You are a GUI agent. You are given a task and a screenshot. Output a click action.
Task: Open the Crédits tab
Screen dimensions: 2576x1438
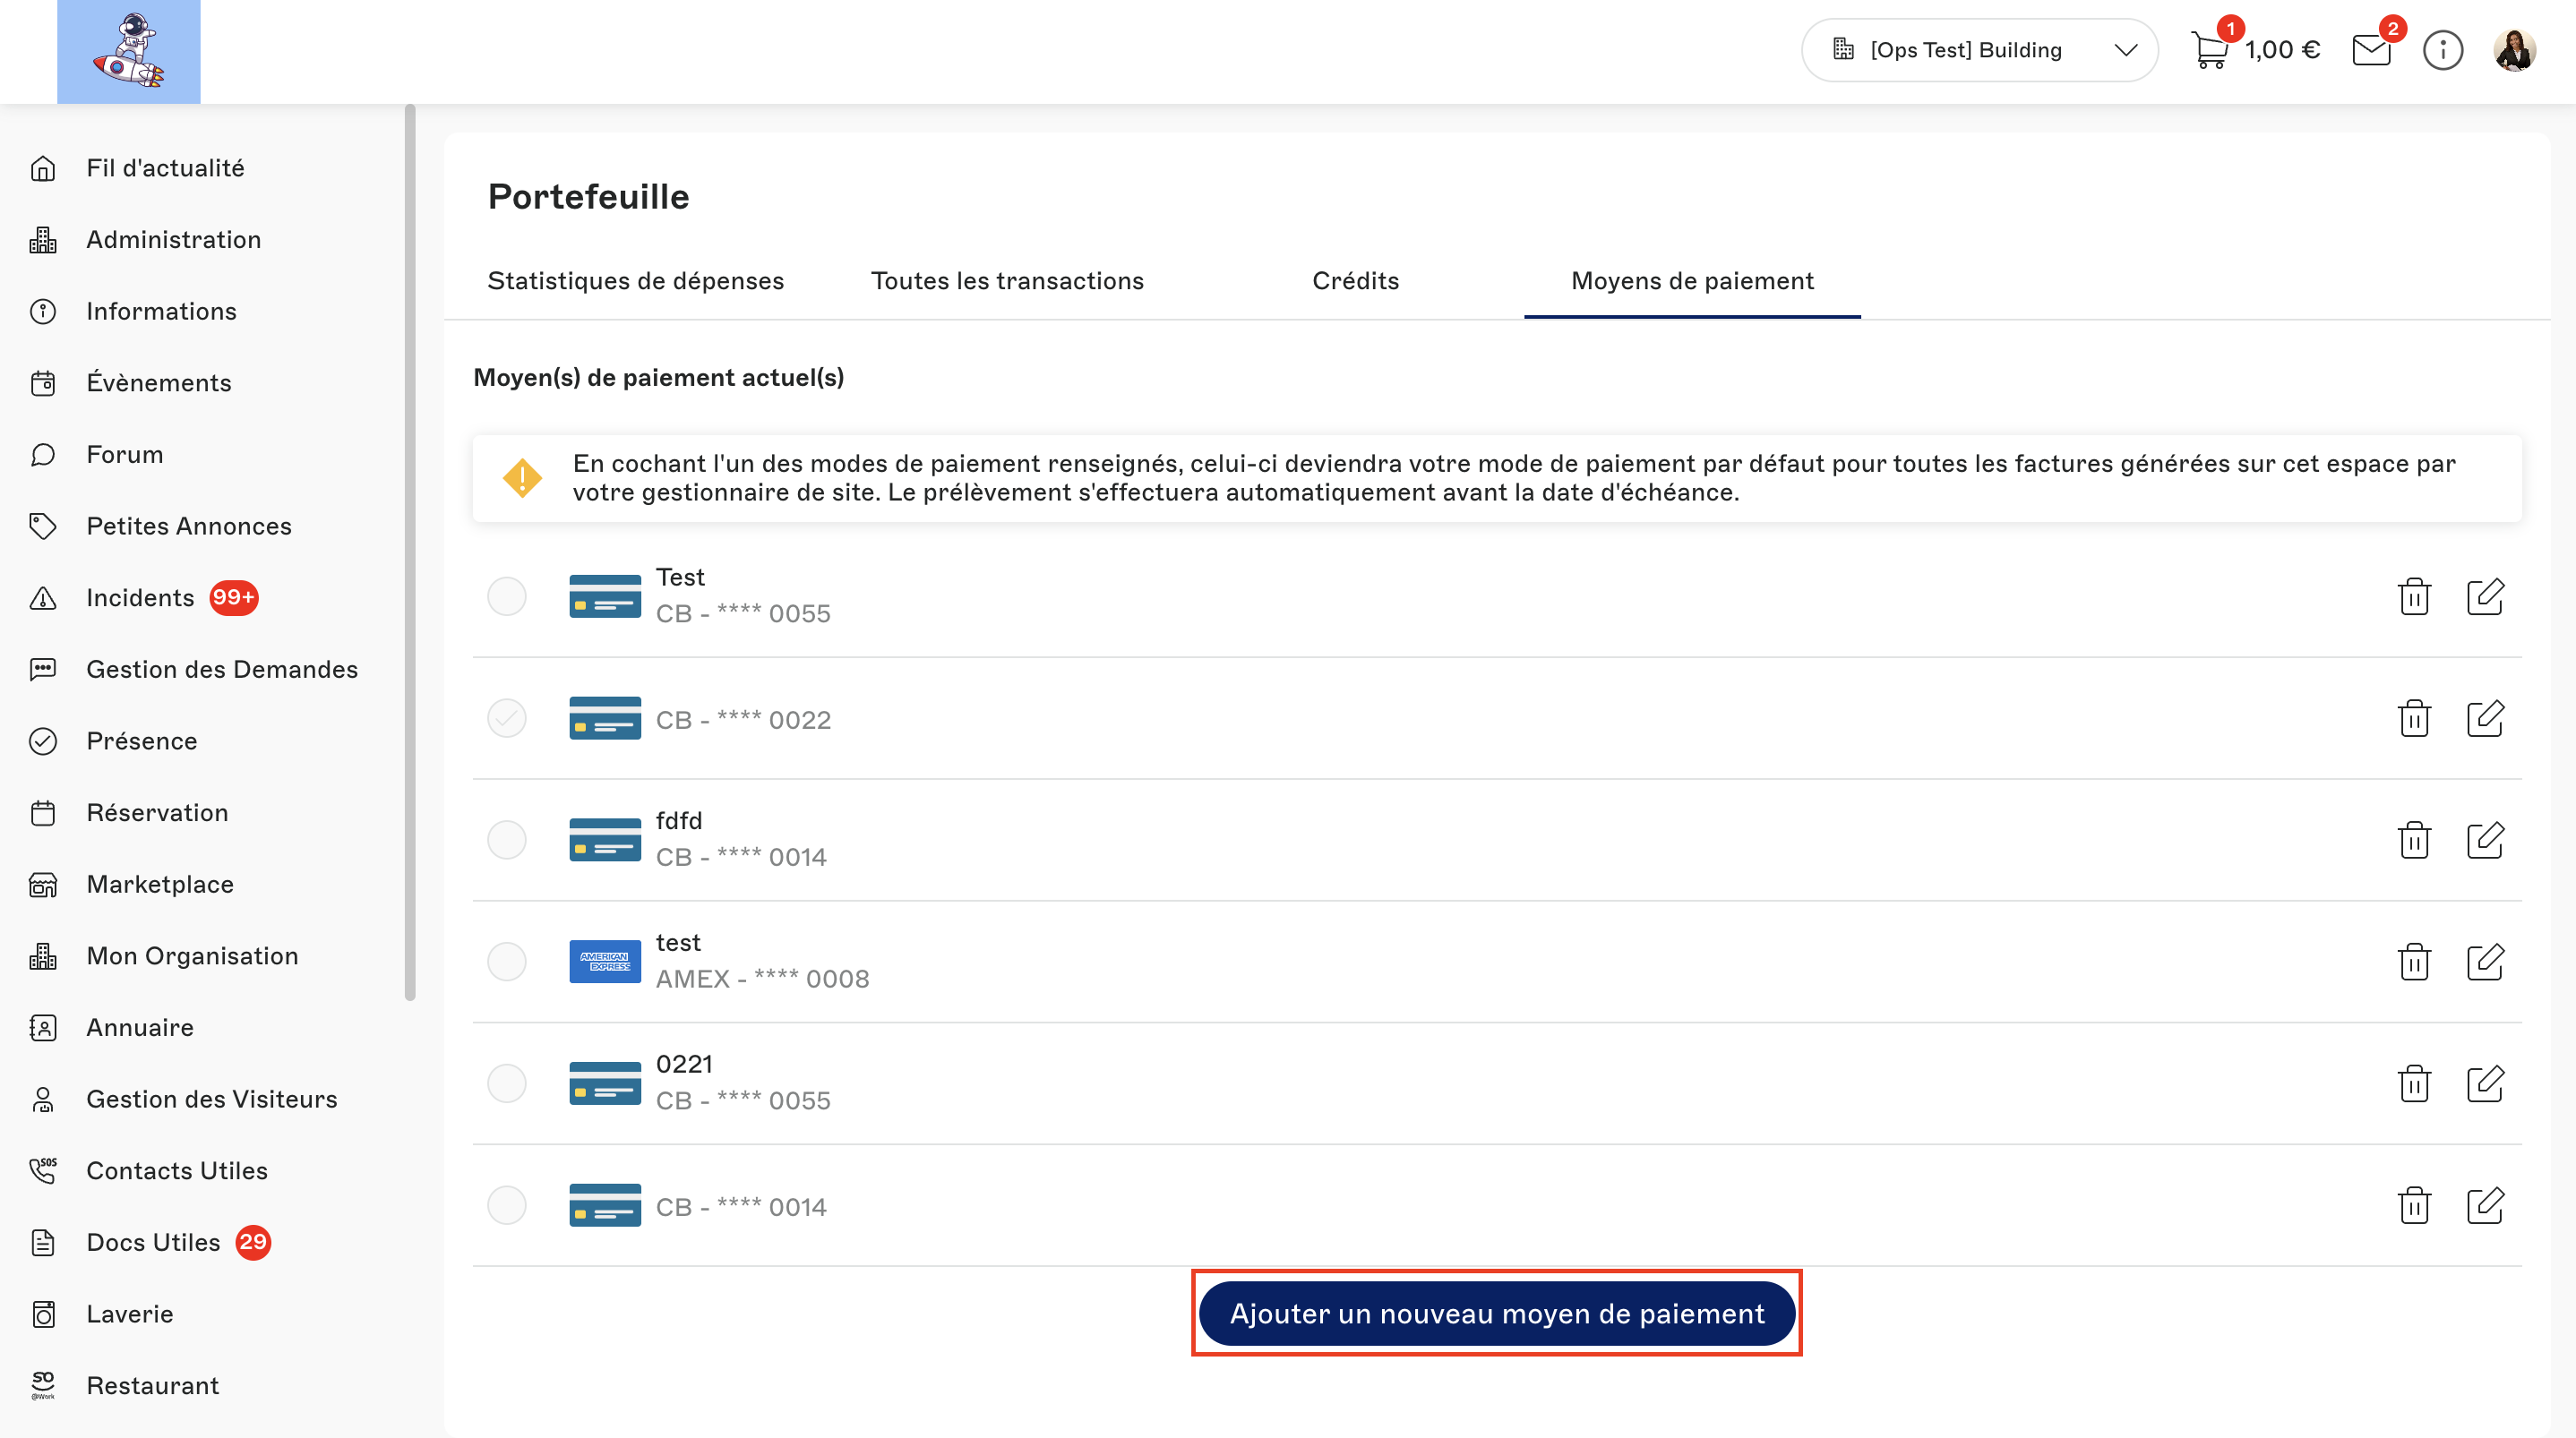click(x=1355, y=281)
